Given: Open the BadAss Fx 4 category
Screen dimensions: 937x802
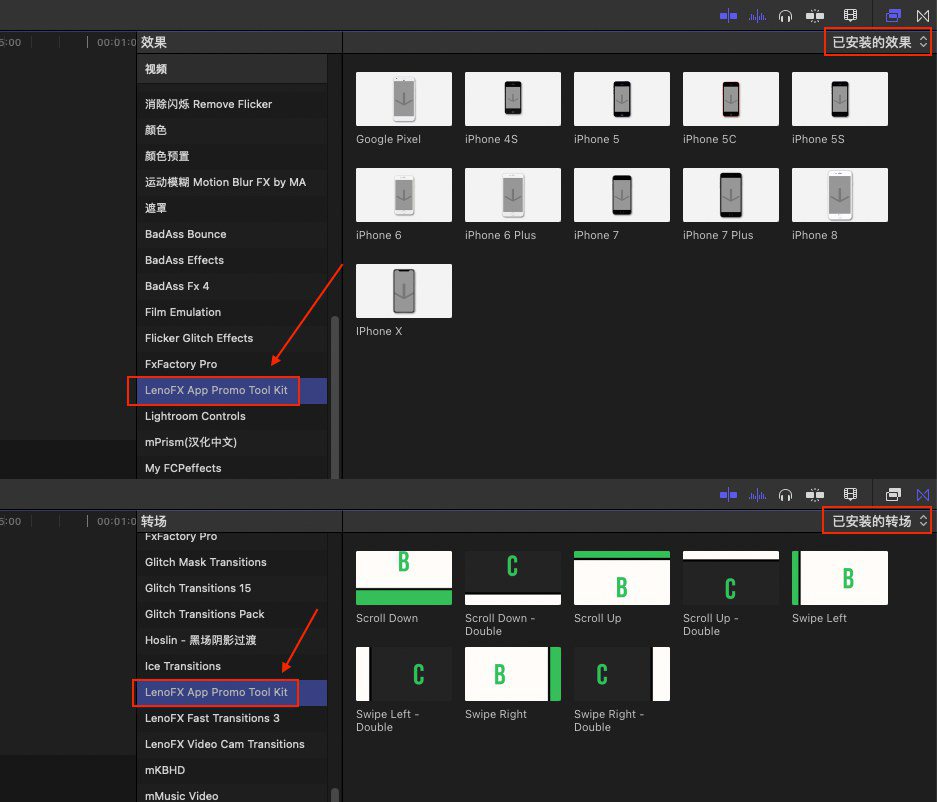Looking at the screenshot, I should (232, 286).
